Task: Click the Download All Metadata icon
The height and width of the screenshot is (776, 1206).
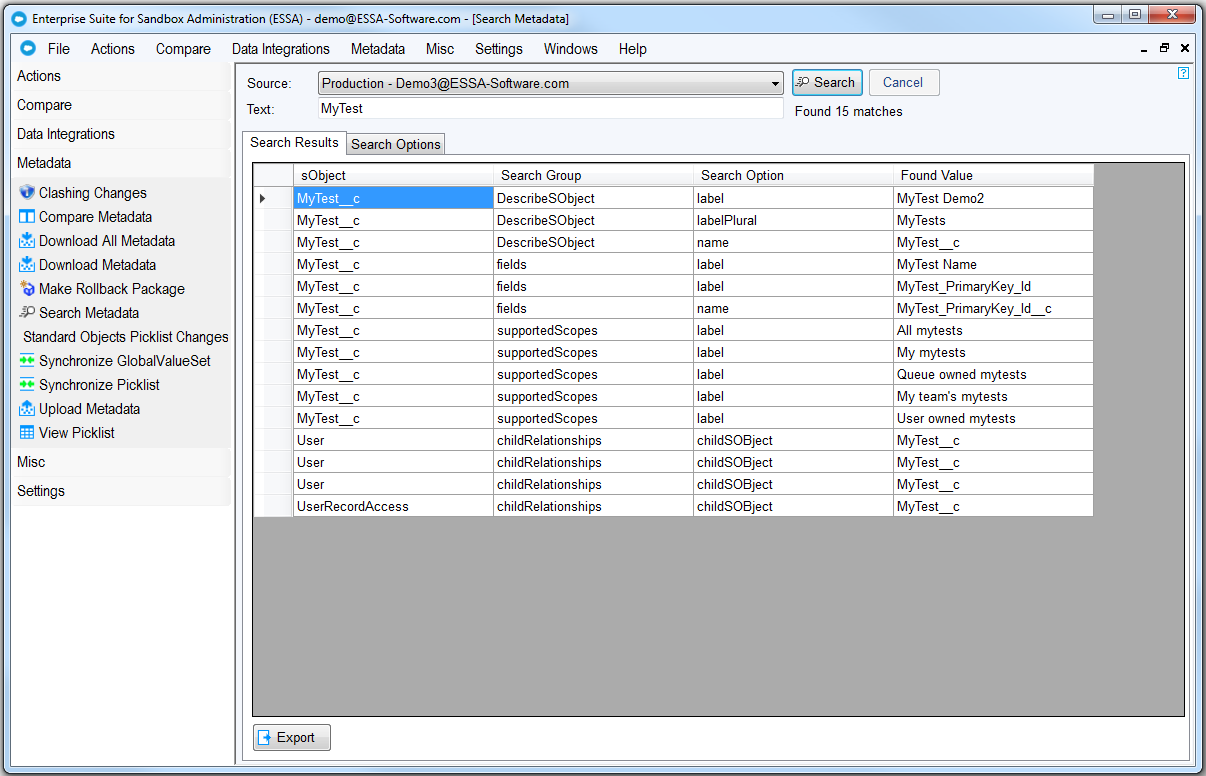Action: coord(27,241)
